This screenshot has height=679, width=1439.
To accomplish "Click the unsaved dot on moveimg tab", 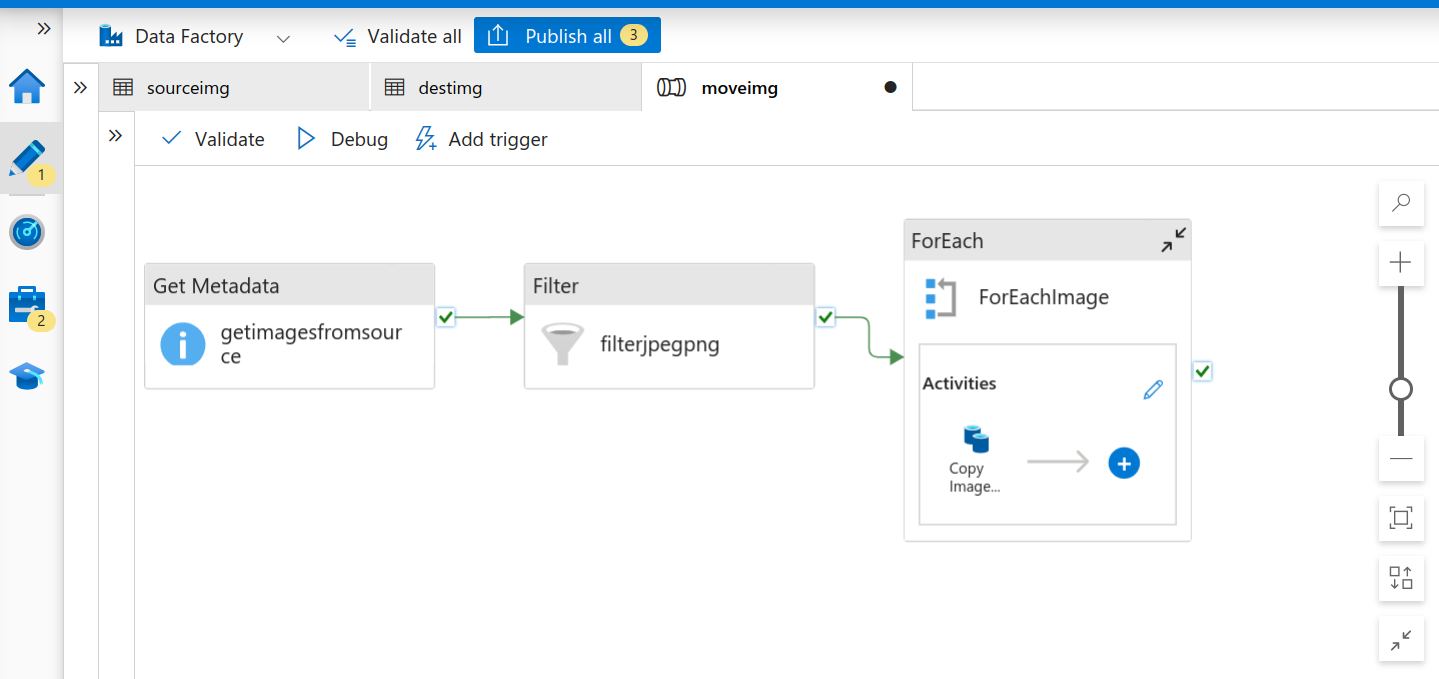I will 890,87.
